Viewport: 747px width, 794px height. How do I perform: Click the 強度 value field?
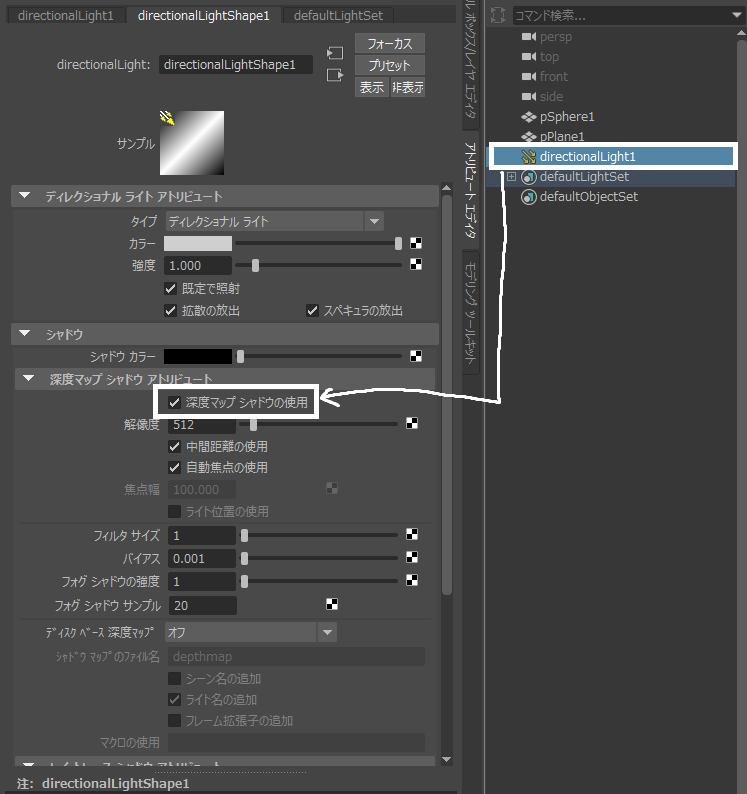[198, 265]
